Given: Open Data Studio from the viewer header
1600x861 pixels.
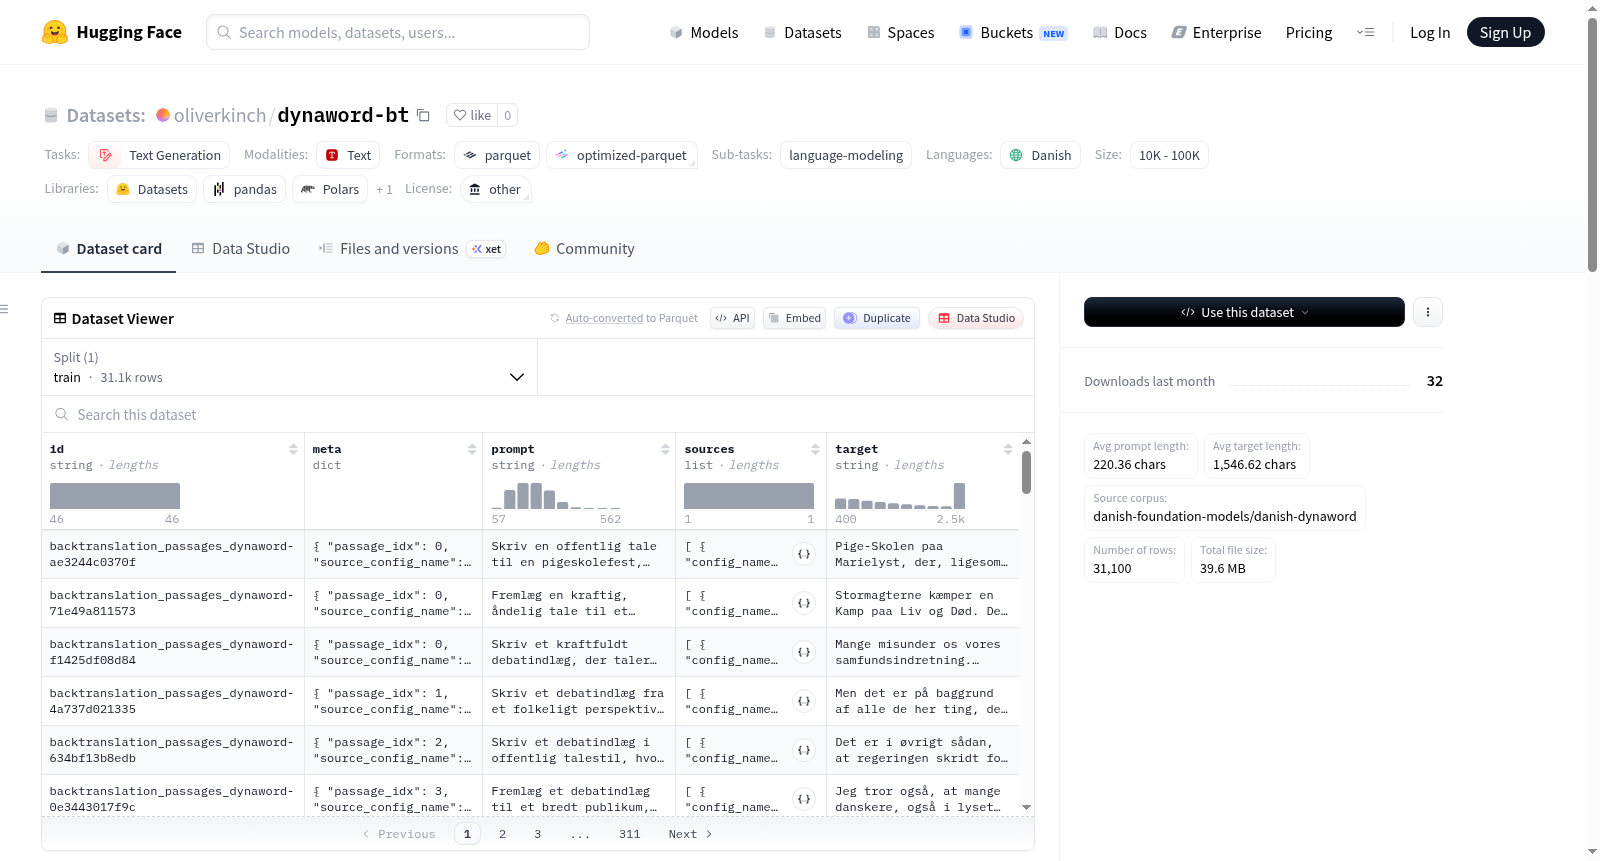Looking at the screenshot, I should [976, 318].
